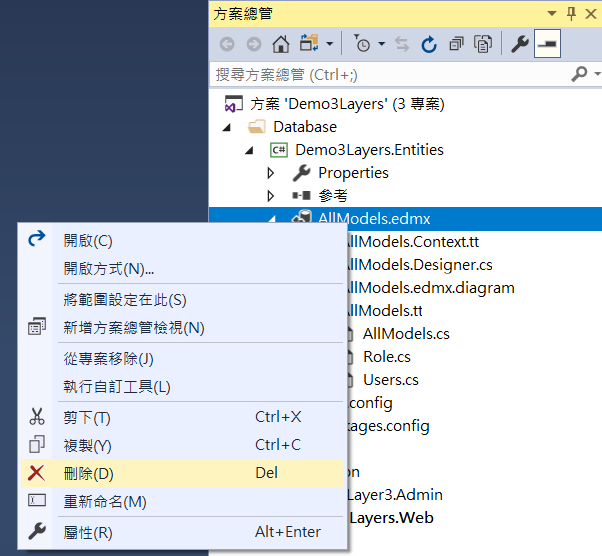Expand the 參考 references node
602x556 pixels.
270,196
